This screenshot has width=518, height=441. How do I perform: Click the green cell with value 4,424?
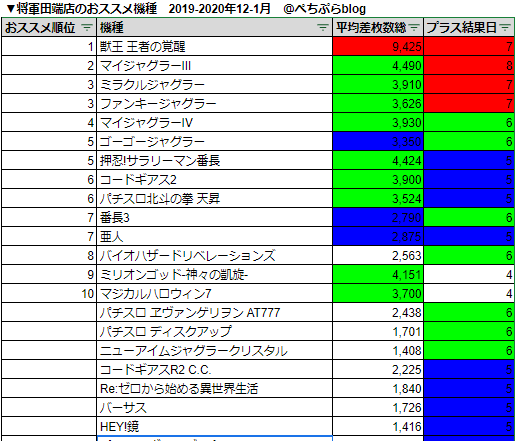click(378, 160)
